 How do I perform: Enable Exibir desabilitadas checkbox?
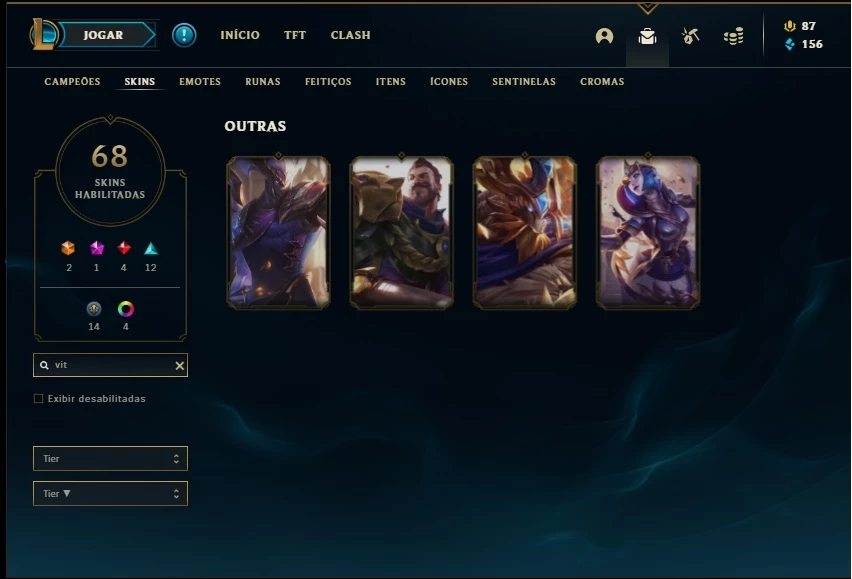click(x=39, y=399)
